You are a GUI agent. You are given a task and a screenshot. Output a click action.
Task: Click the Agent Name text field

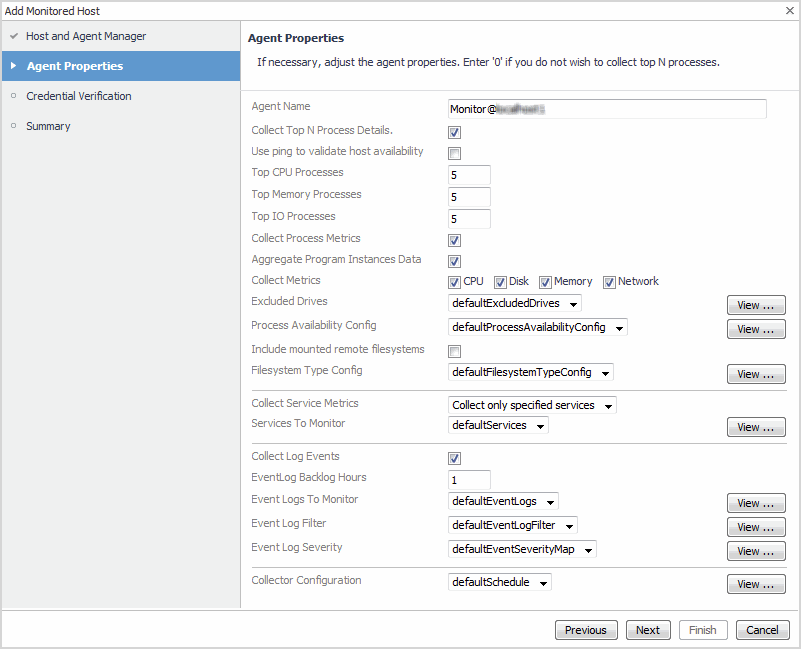[x=607, y=109]
